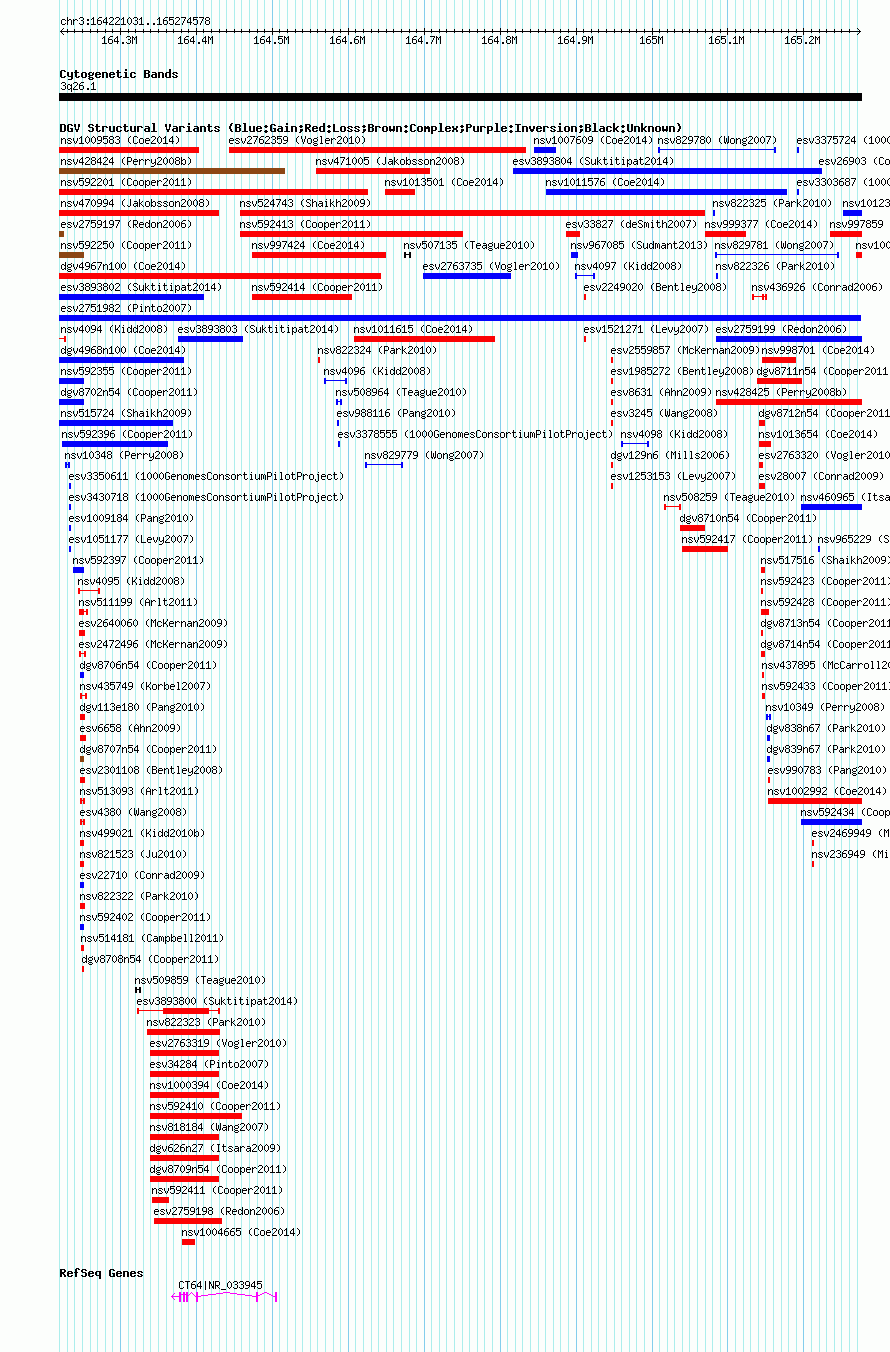
Task: Open dgv129n6 (Mills2006) variant
Action: 670,455
